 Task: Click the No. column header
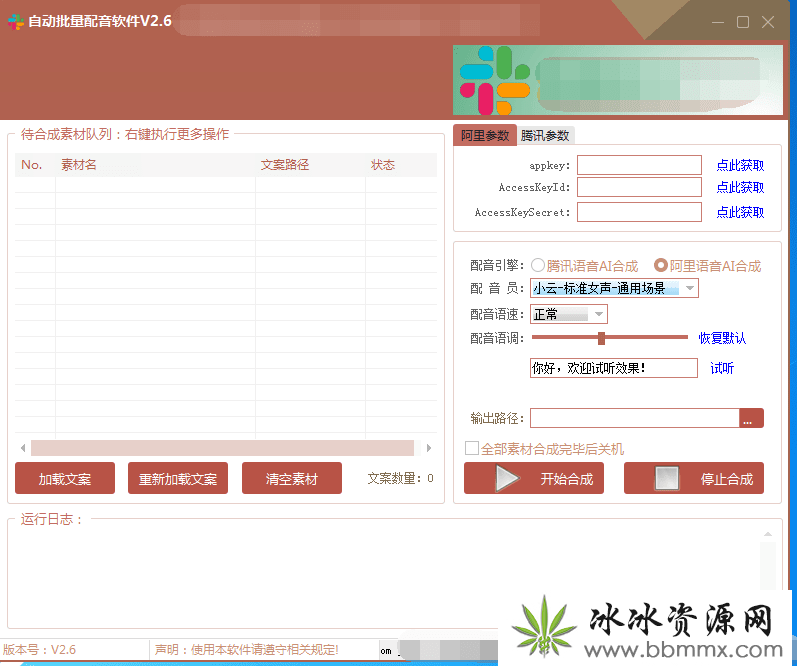point(35,165)
